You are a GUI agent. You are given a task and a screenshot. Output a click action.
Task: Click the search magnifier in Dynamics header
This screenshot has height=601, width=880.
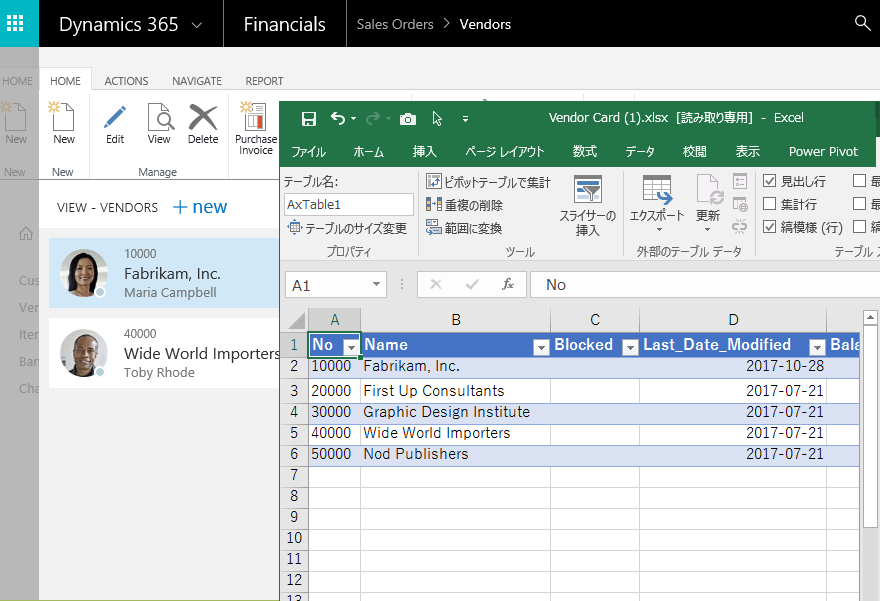tap(862, 23)
